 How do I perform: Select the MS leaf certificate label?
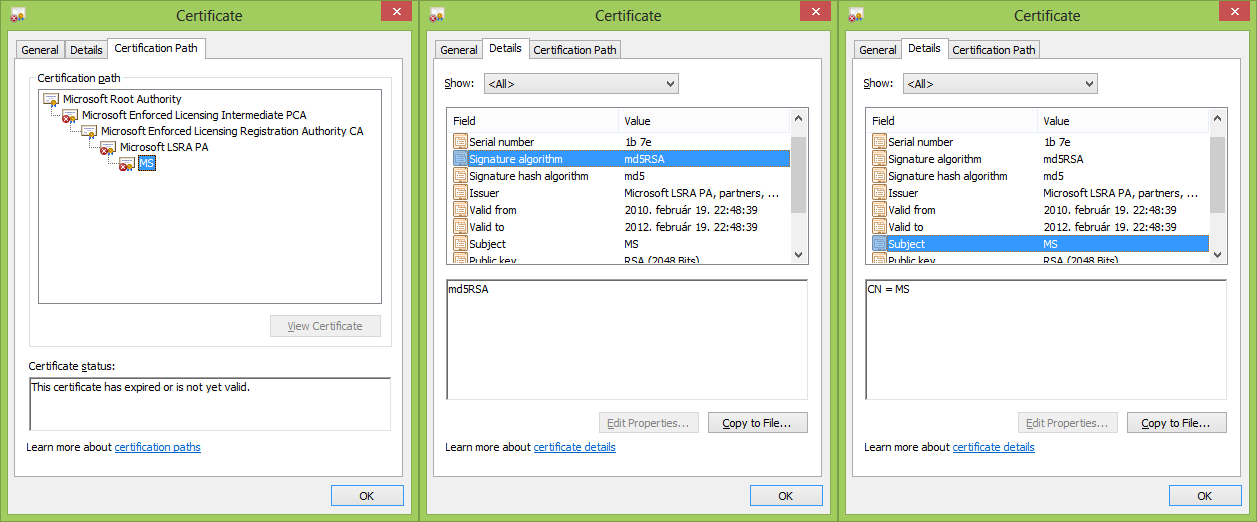(146, 164)
